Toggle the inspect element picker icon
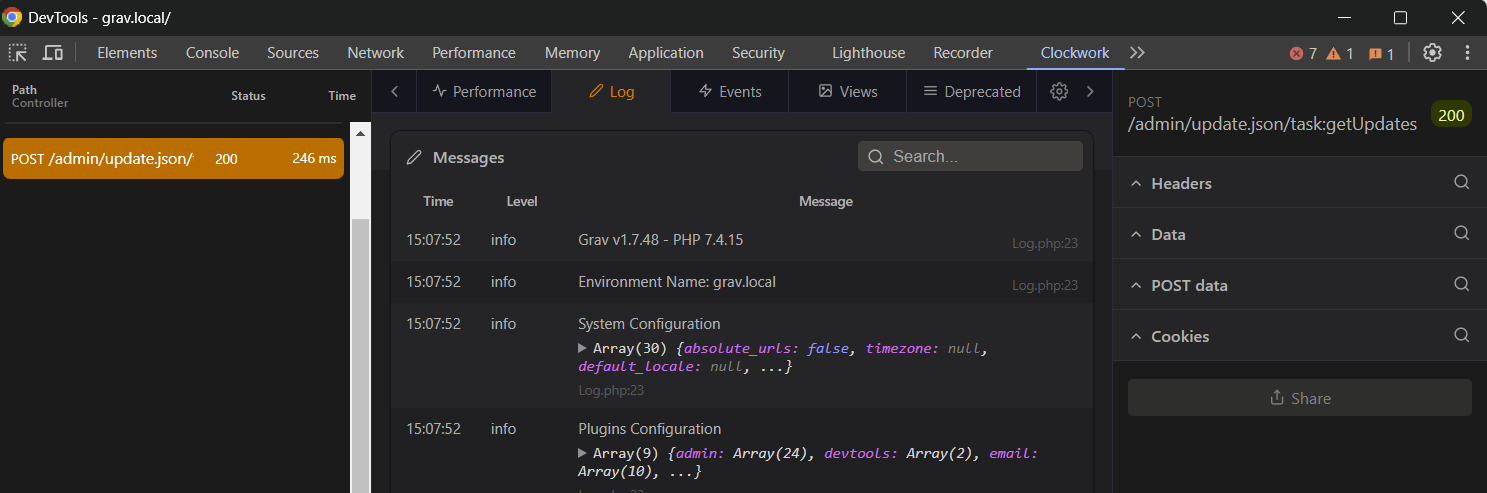The width and height of the screenshot is (1487, 493). pyautogui.click(x=18, y=53)
